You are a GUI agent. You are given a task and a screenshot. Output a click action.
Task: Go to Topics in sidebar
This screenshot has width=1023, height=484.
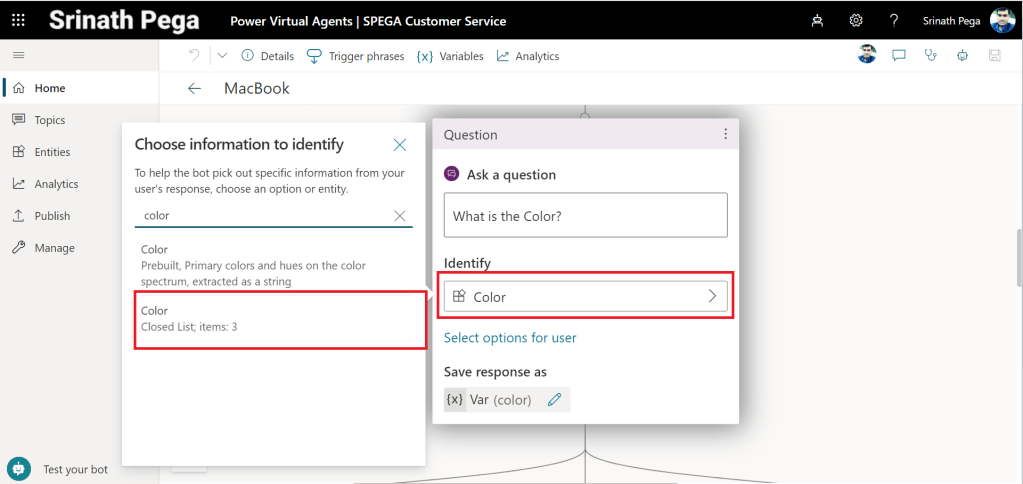[x=49, y=120]
